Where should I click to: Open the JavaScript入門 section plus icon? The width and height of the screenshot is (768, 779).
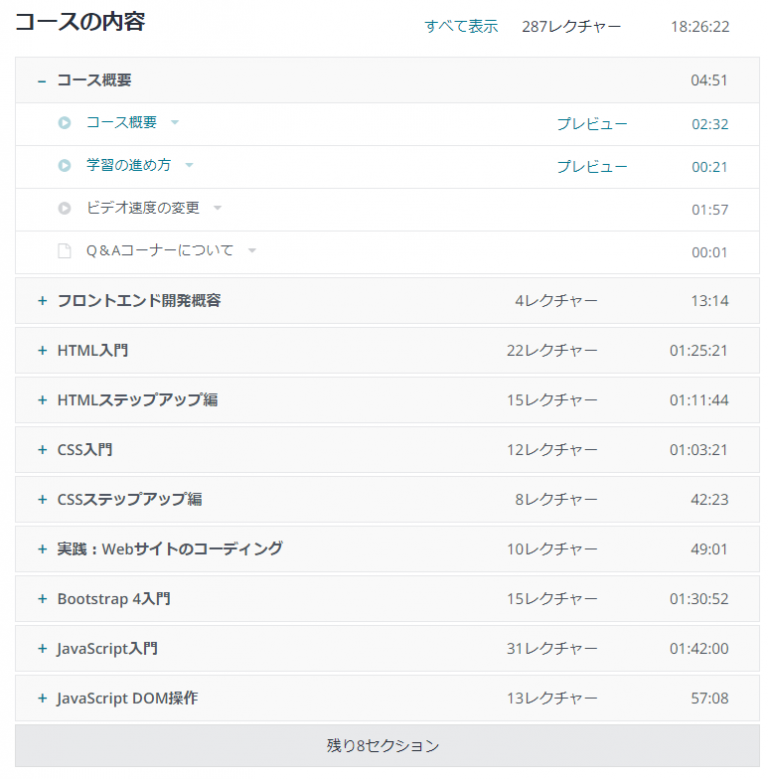42,649
